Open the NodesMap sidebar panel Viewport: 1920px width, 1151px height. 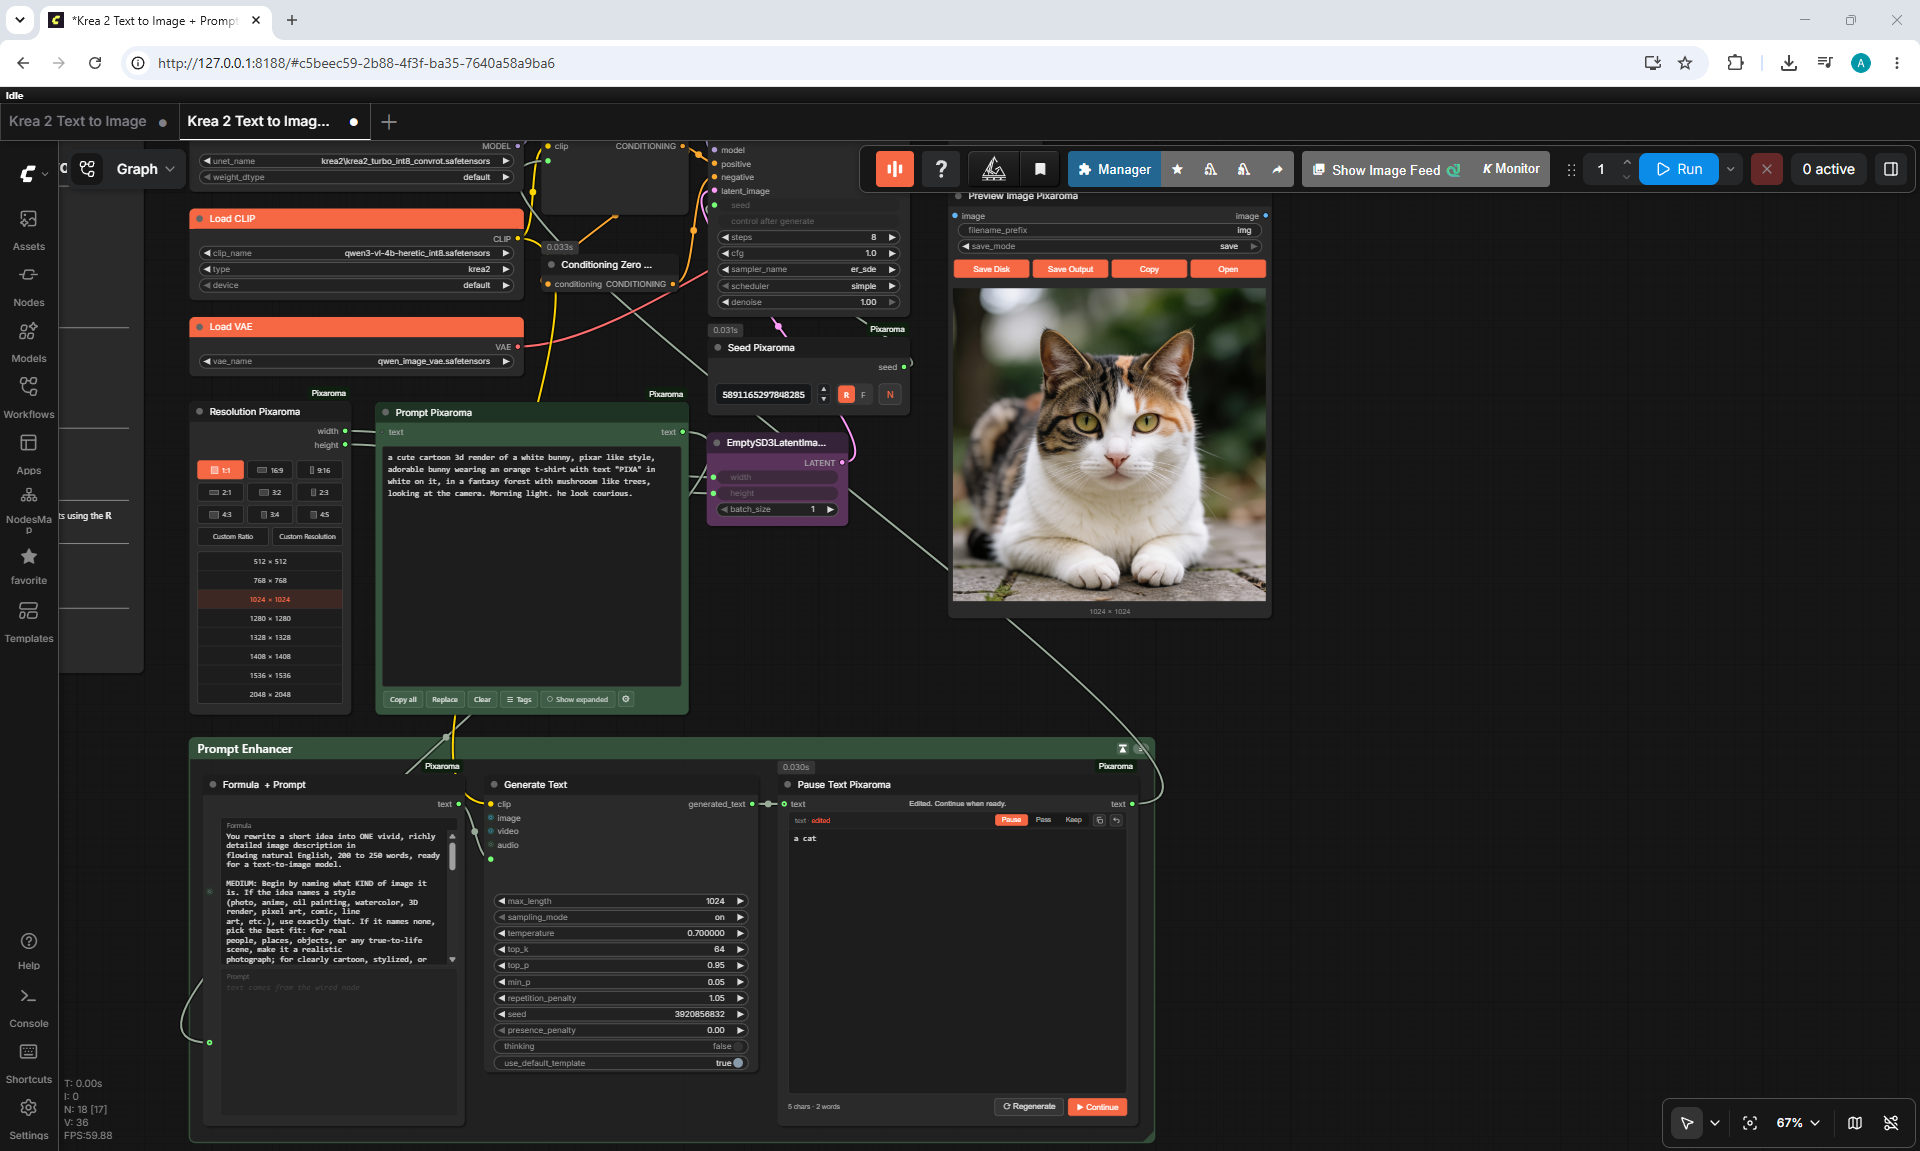[29, 509]
